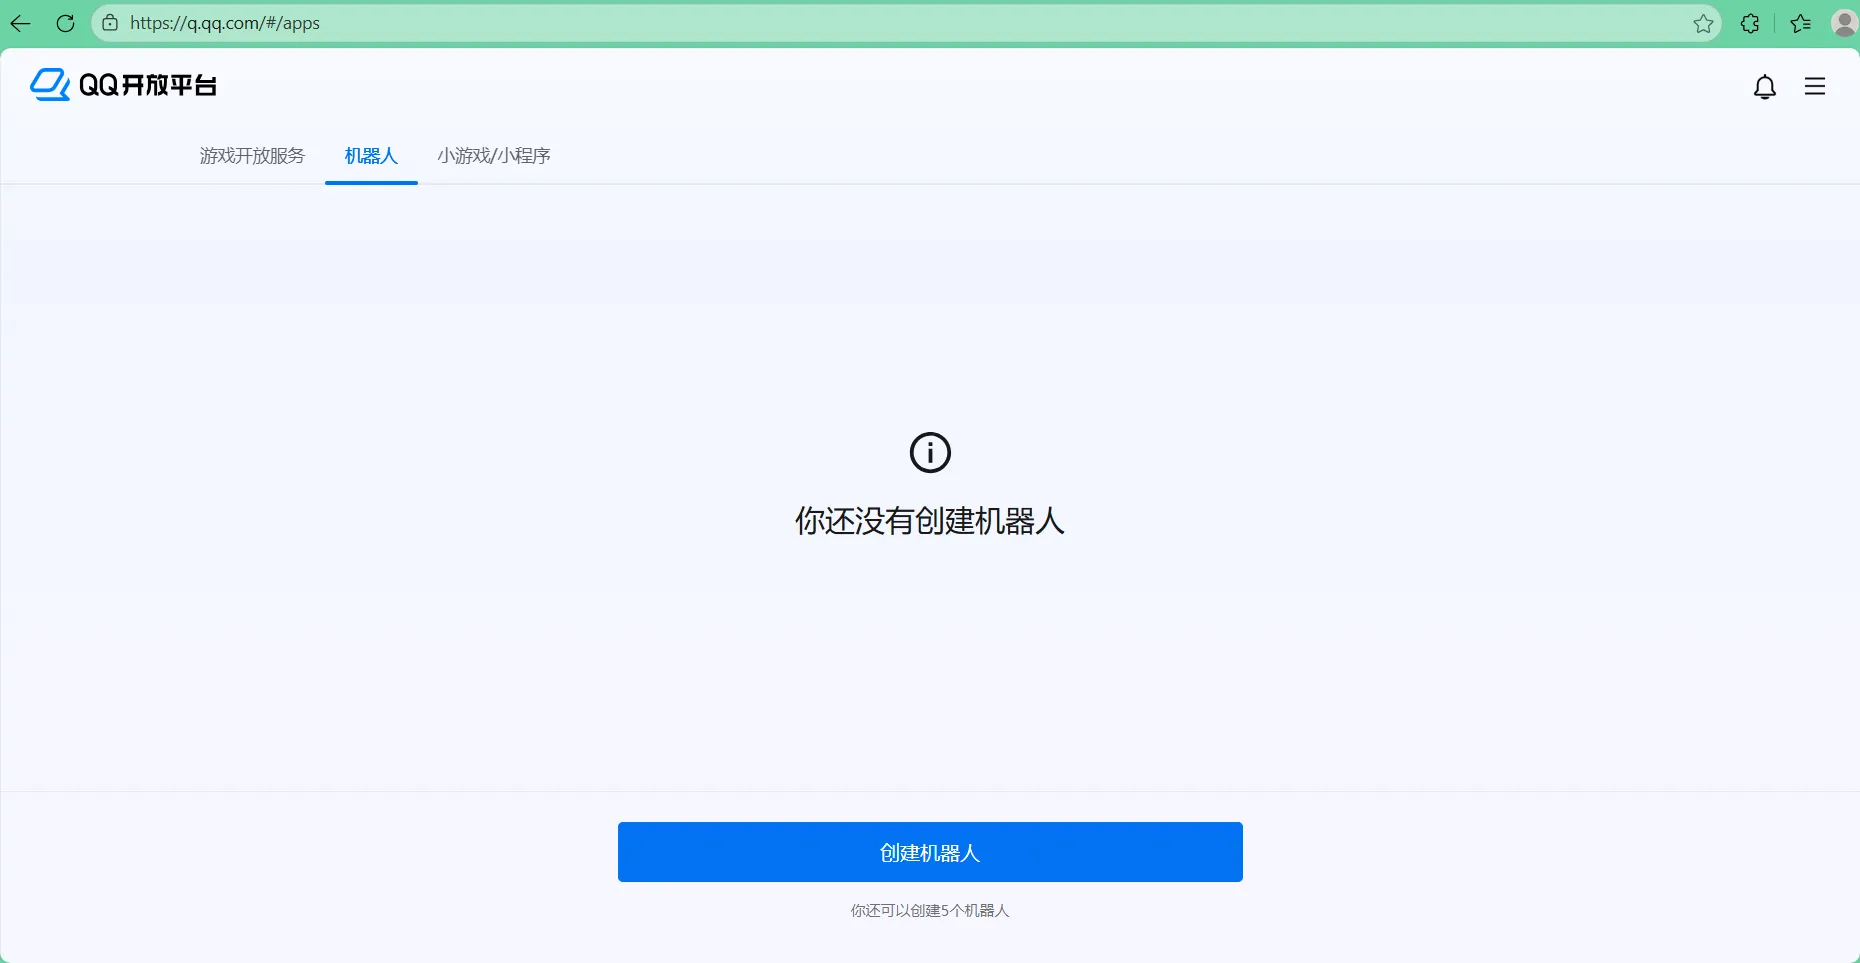Add page to favorites with the star icon
The width and height of the screenshot is (1860, 963).
[x=1703, y=23]
